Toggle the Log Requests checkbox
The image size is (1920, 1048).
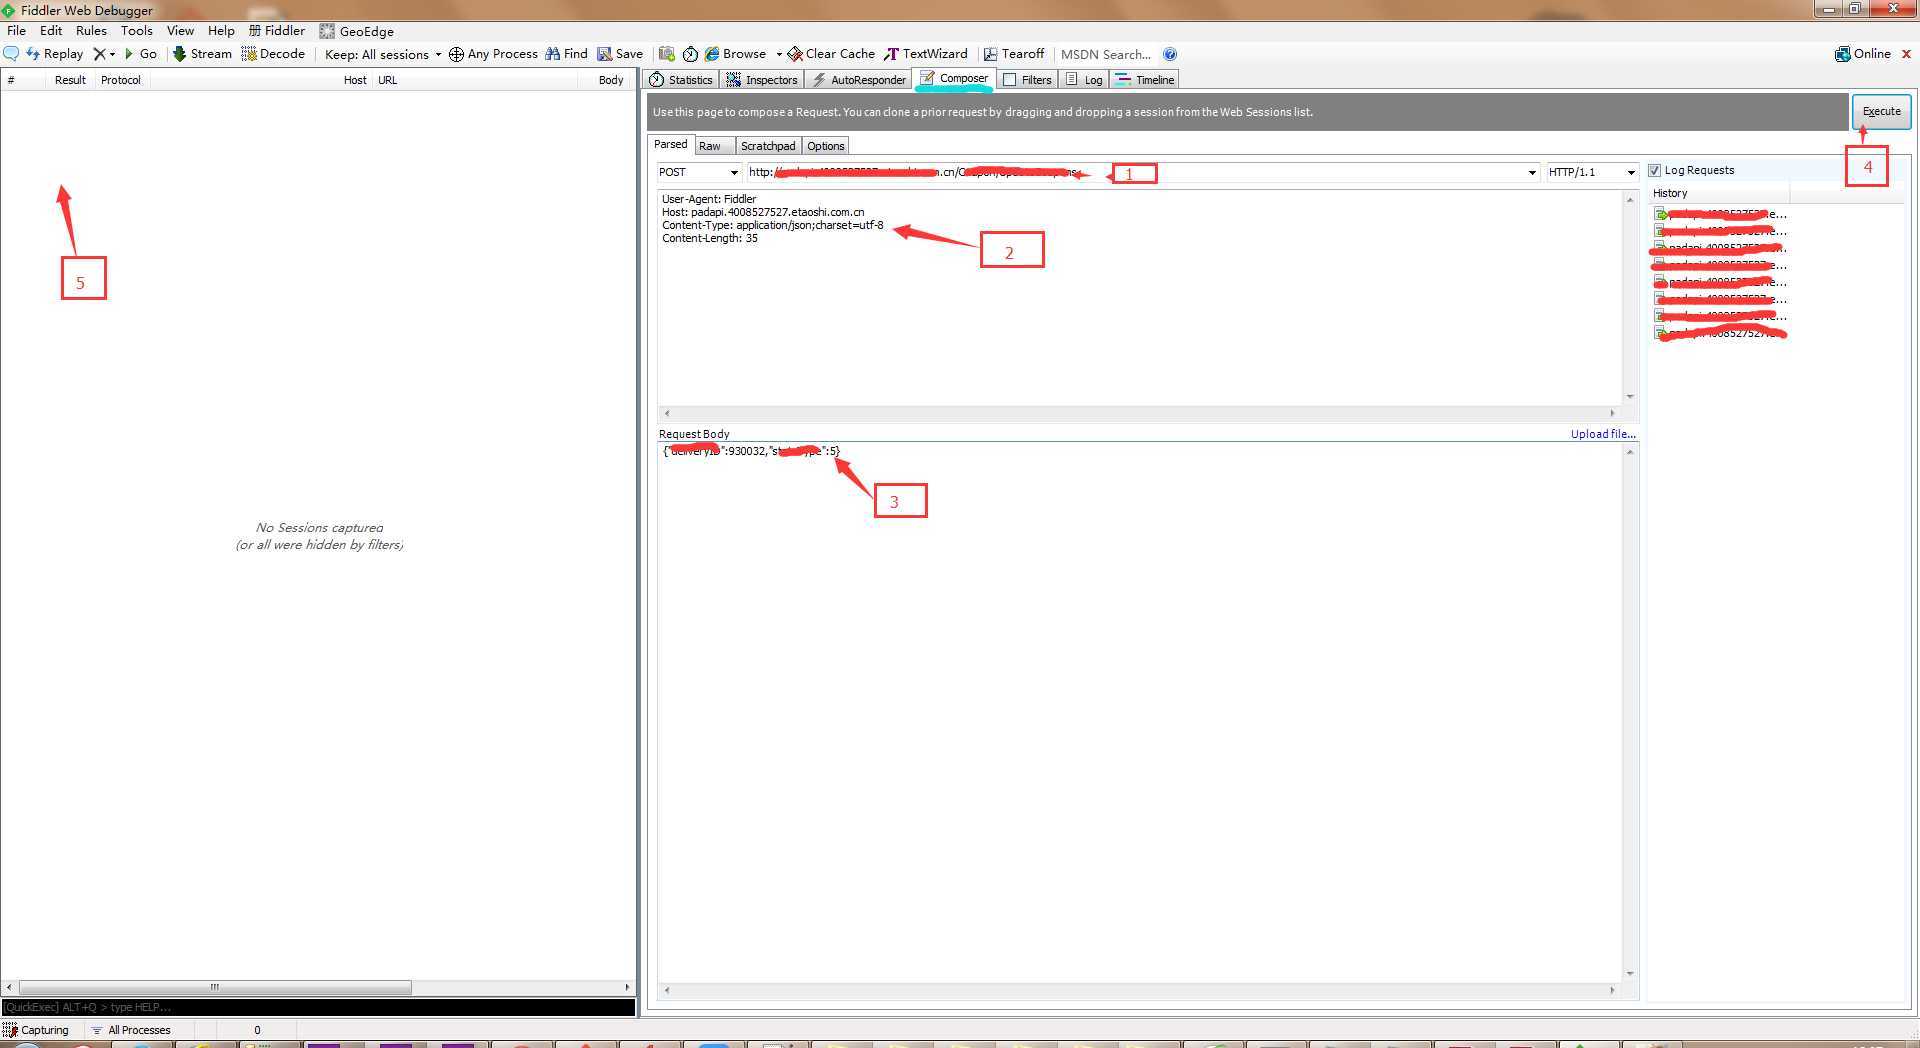pos(1654,170)
